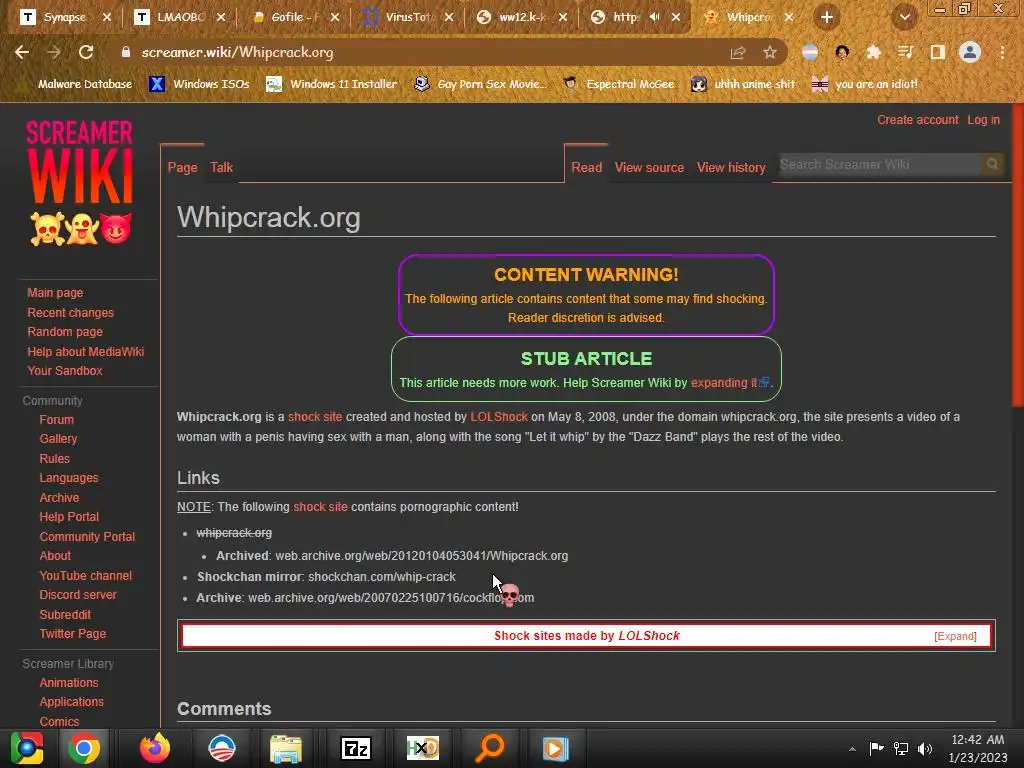This screenshot has height=768, width=1024.
Task: Open the YouTube channel sidebar link
Action: (x=86, y=575)
